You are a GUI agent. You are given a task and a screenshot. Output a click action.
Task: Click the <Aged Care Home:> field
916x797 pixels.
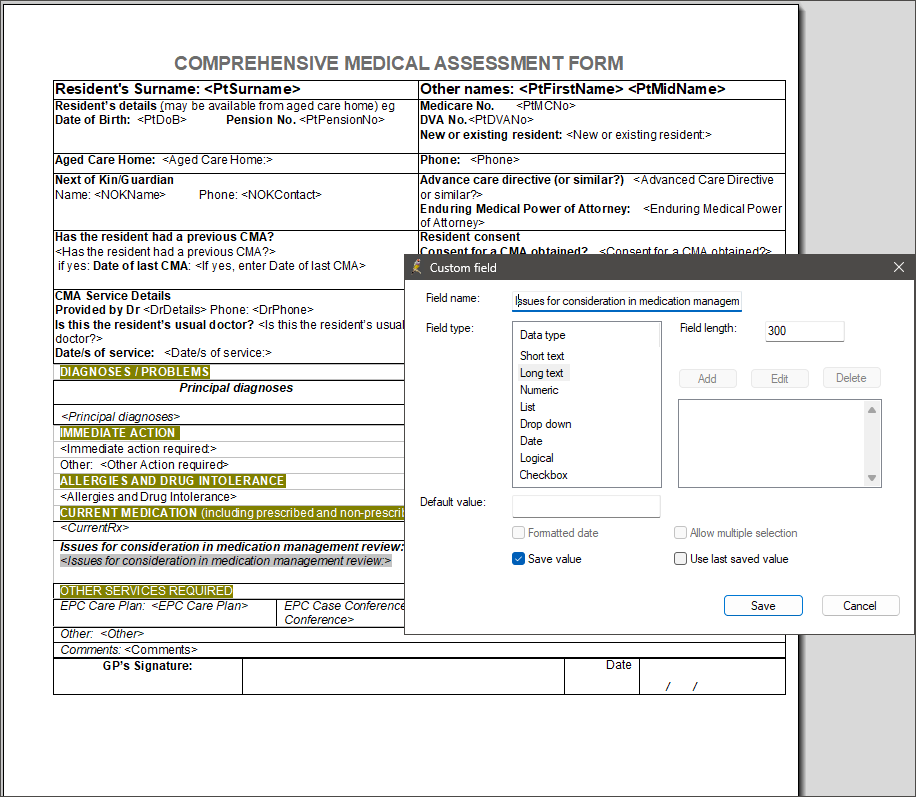click(x=217, y=160)
